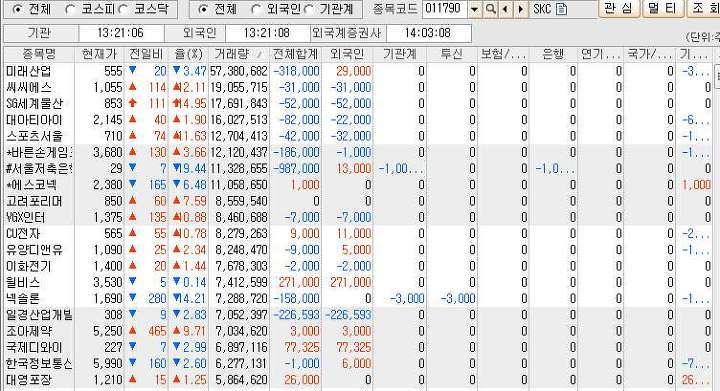Select the 코스닥 radio button
The image size is (720, 391).
(x=123, y=9)
